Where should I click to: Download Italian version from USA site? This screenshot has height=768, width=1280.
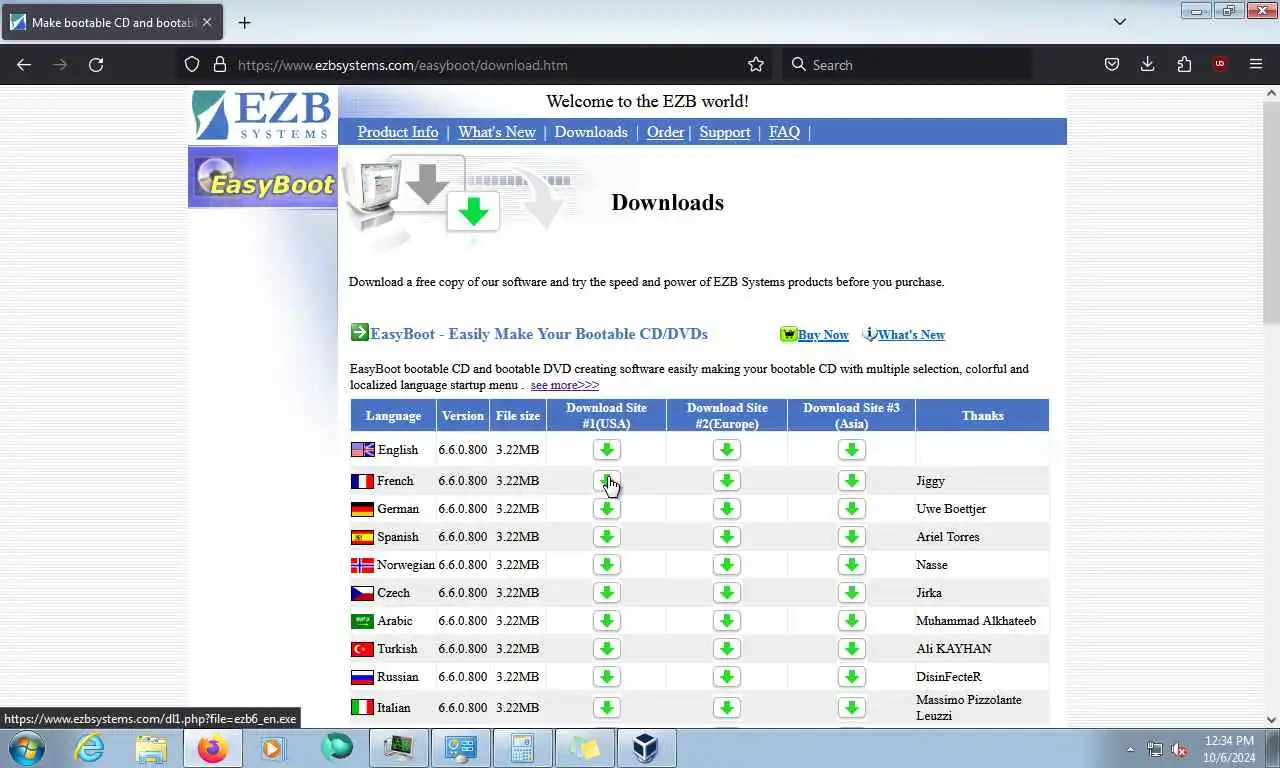[606, 708]
